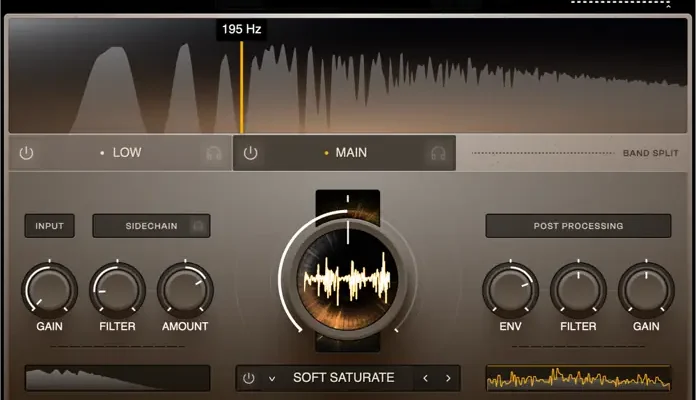Click the SOFT SATURATE preset name

tap(343, 378)
